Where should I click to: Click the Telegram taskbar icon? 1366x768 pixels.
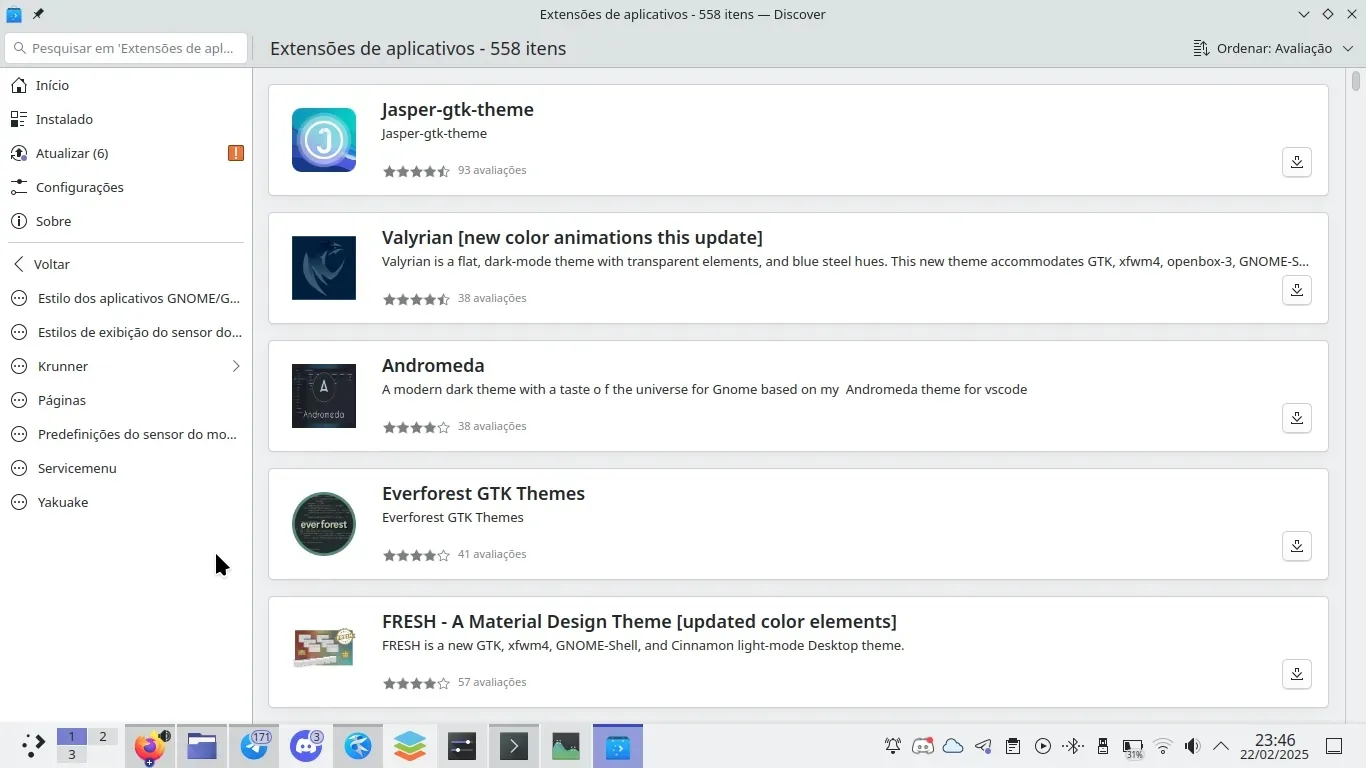tap(254, 746)
